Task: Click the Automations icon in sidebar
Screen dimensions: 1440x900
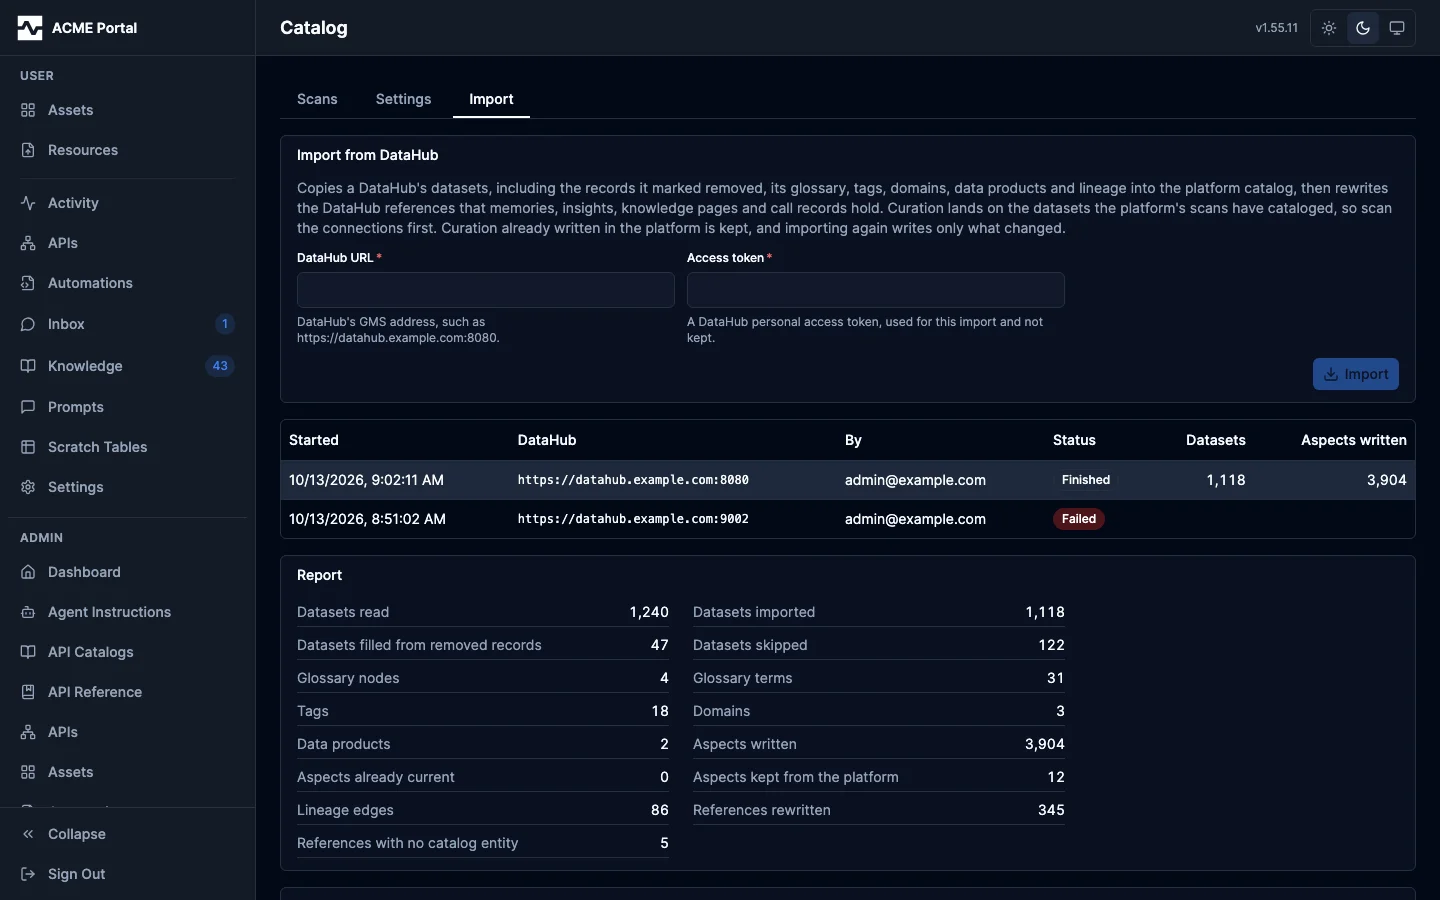Action: [x=28, y=283]
